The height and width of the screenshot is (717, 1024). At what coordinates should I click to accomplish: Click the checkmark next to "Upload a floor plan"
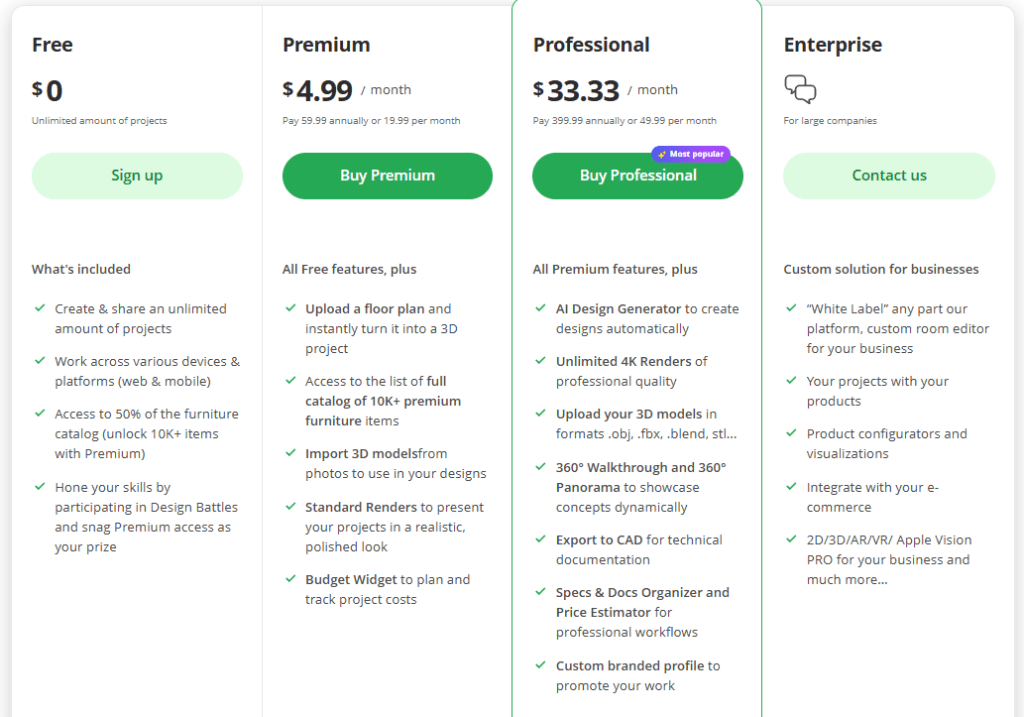point(290,309)
